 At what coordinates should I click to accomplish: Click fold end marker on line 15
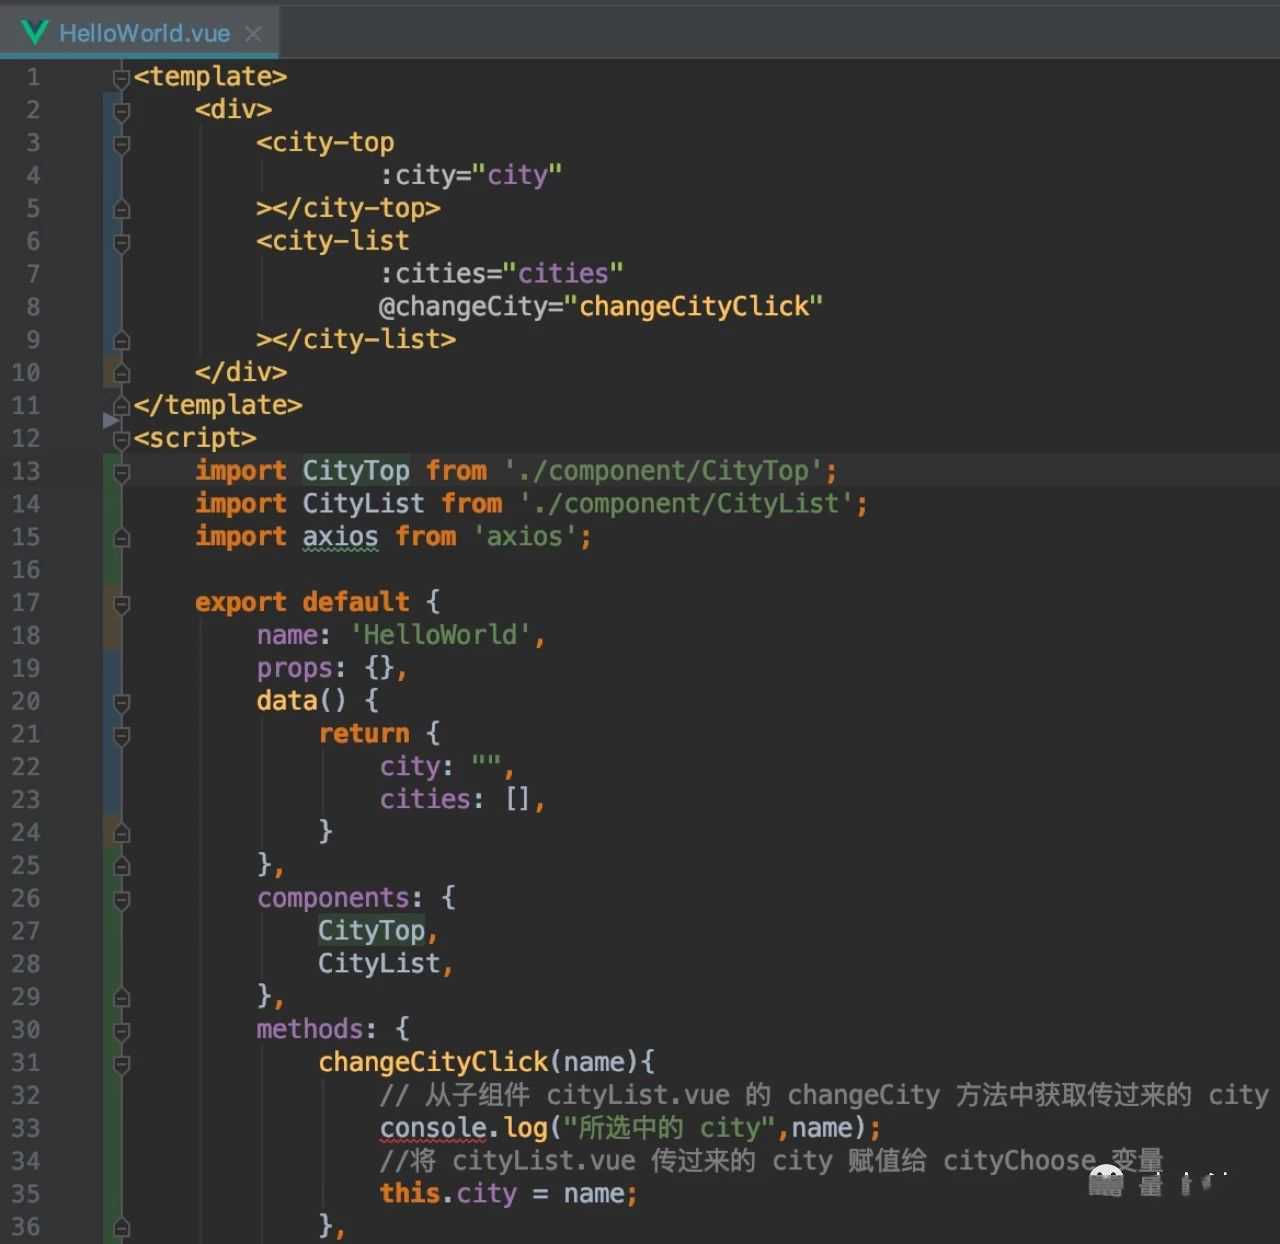122,537
